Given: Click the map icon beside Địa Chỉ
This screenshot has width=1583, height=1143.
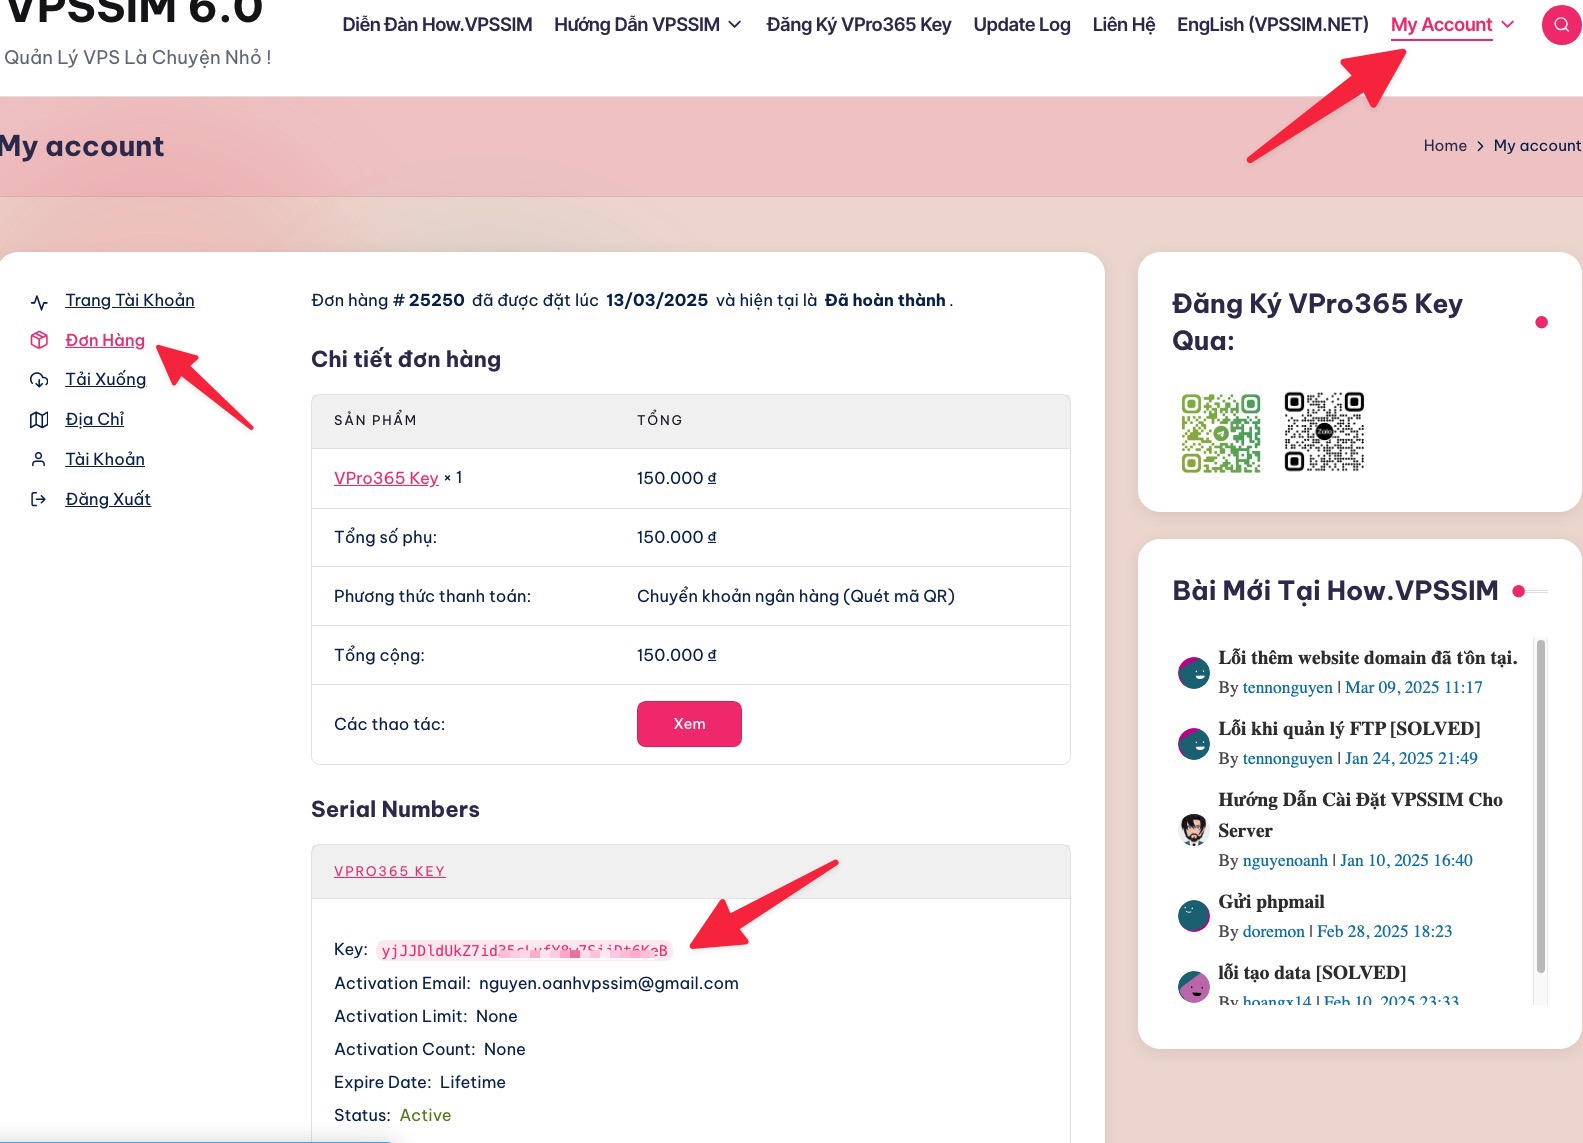Looking at the screenshot, I should tap(39, 420).
